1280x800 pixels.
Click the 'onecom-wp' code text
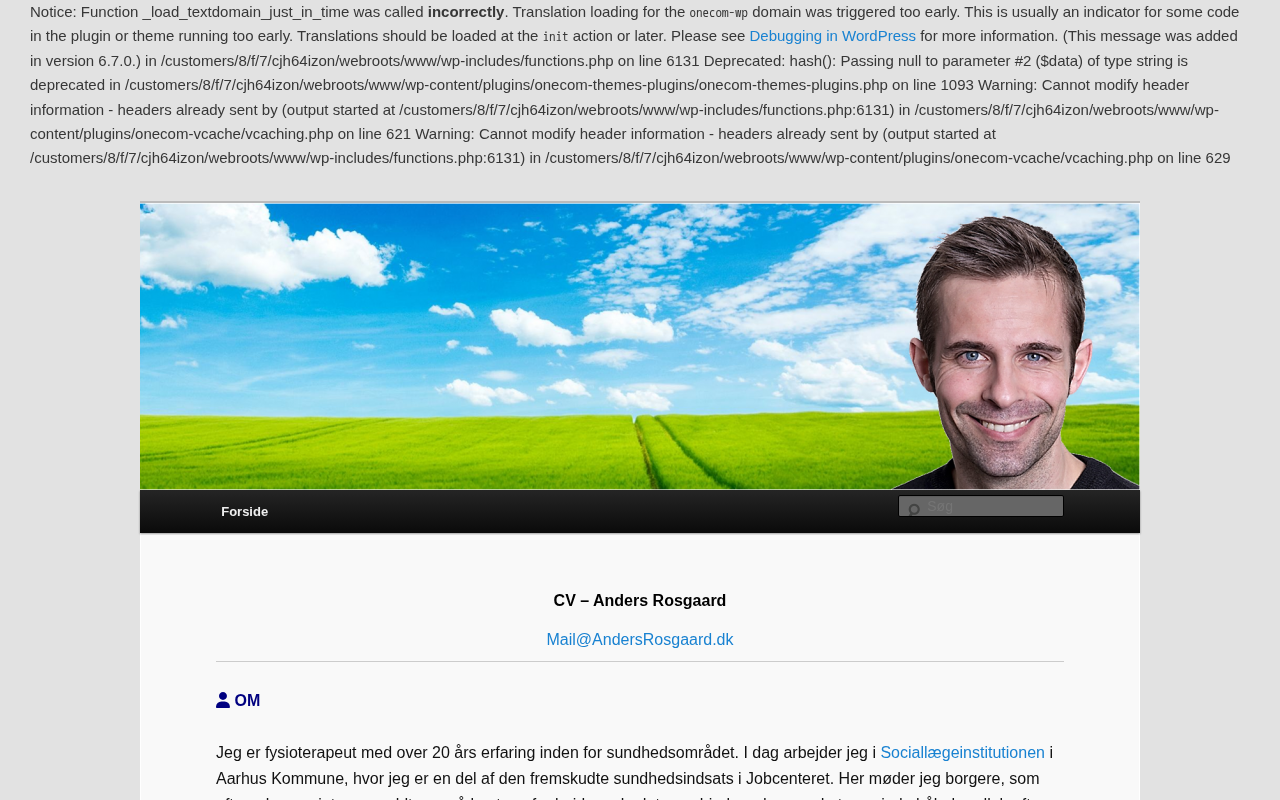coord(718,13)
